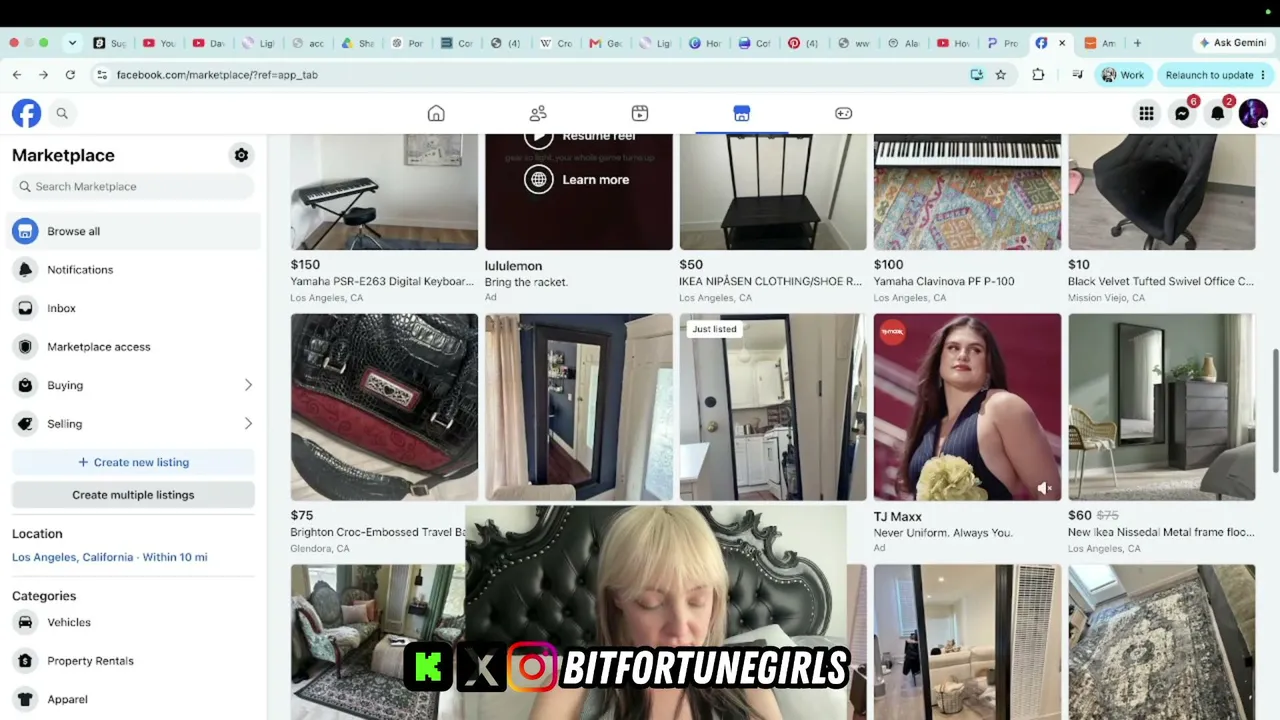Go to Facebook home via the logo
The height and width of the screenshot is (720, 1280).
pos(27,113)
